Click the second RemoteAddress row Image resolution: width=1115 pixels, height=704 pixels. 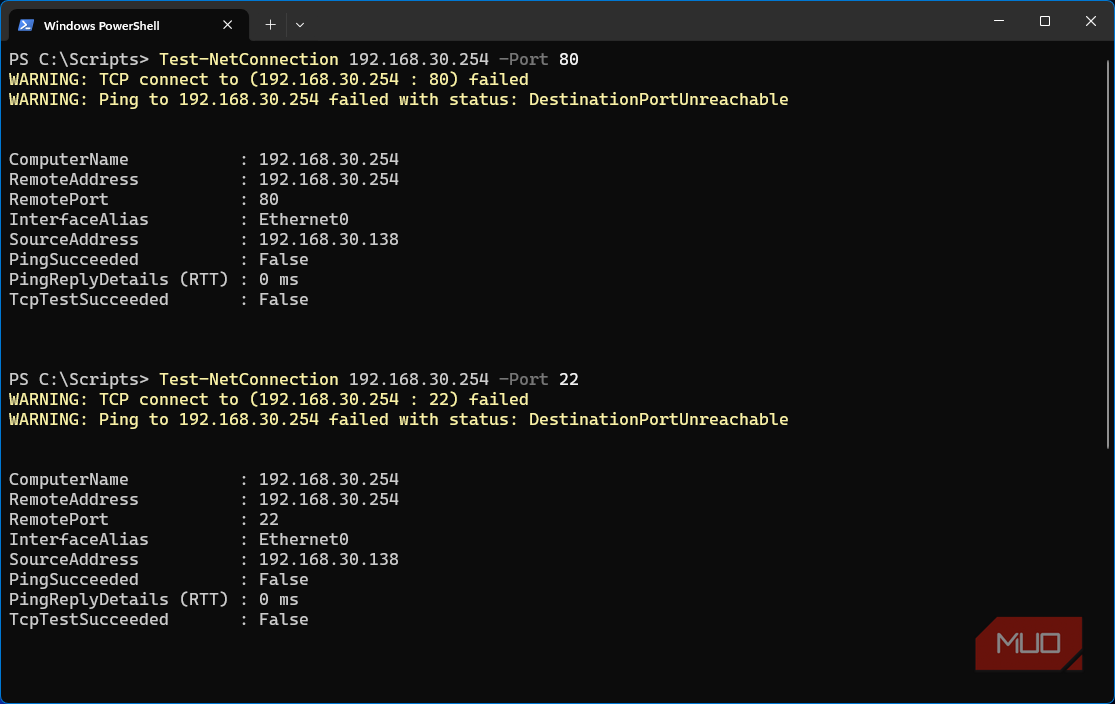click(x=204, y=499)
